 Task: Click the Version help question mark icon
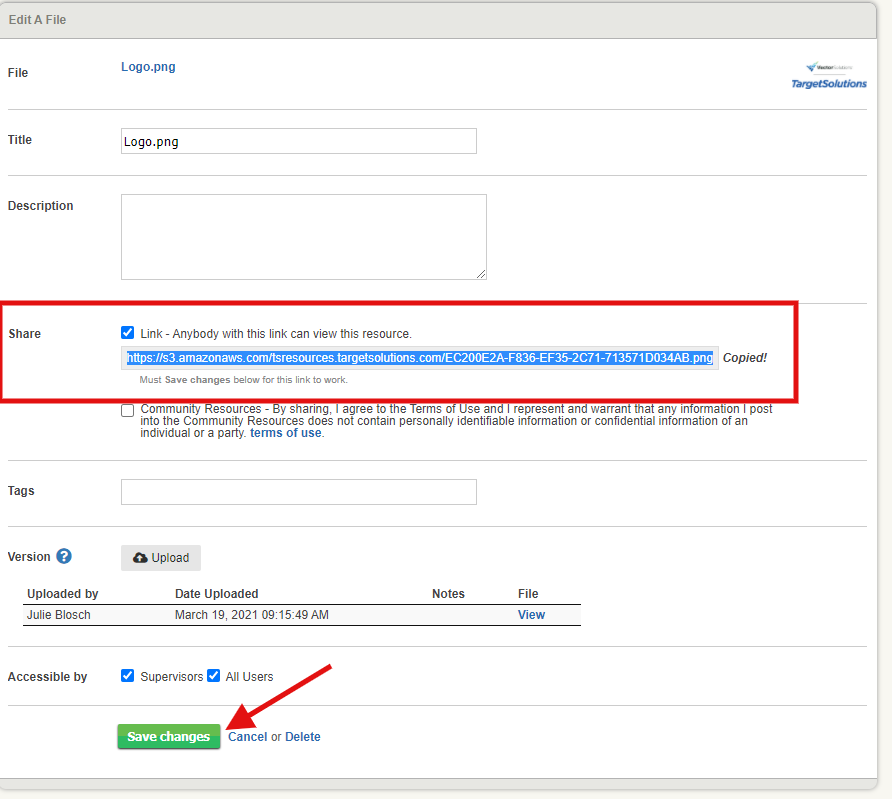[x=64, y=557]
